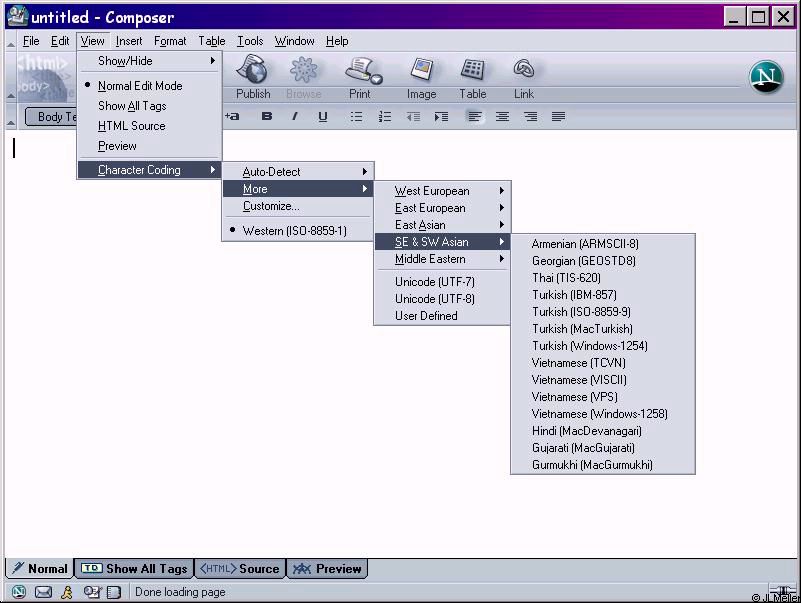
Task: Indent the paragraph
Action: point(441,117)
